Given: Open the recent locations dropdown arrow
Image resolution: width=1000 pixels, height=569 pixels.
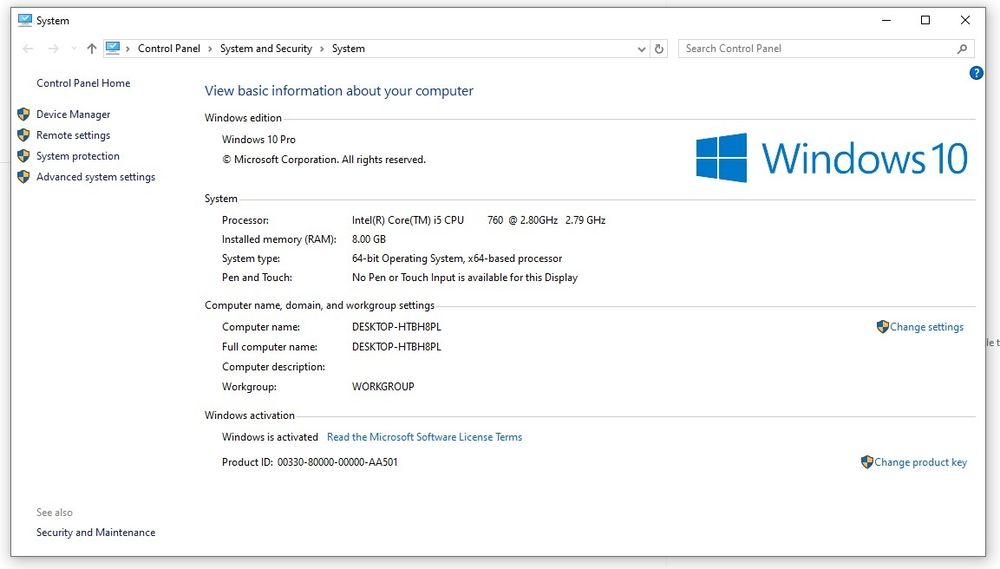Looking at the screenshot, I should coord(73,48).
